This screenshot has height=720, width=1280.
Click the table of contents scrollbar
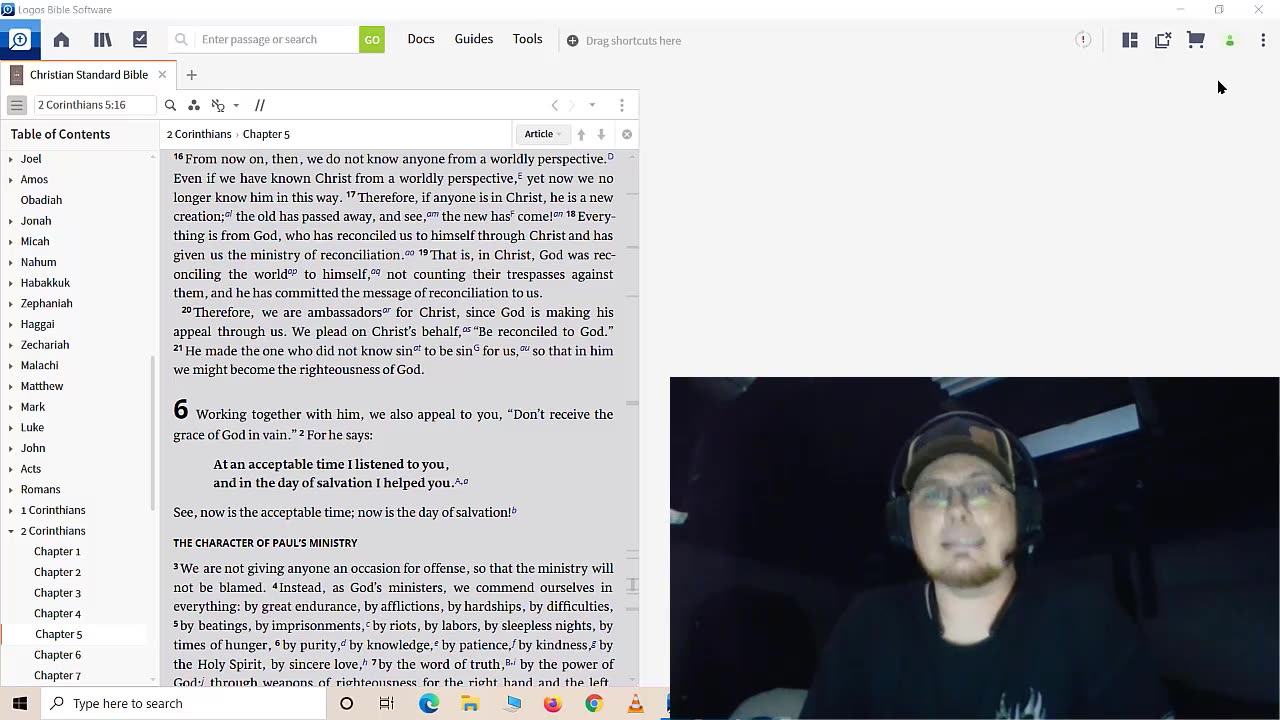pyautogui.click(x=153, y=432)
